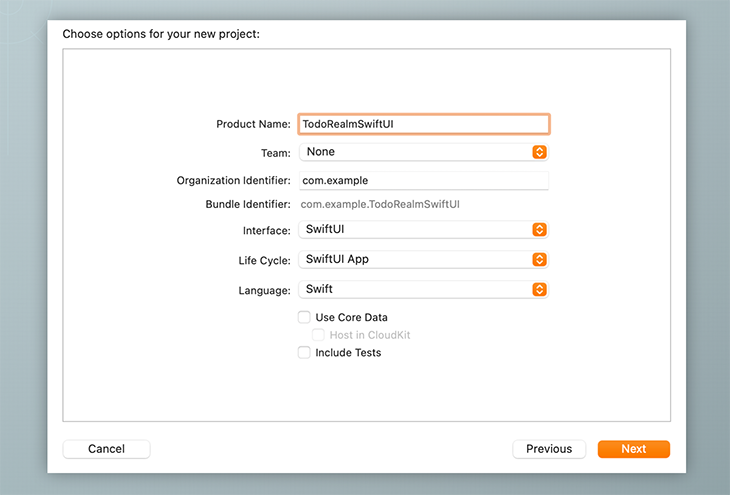The height and width of the screenshot is (495, 730).
Task: Open the Language dropdown showing Swift
Action: 415,290
